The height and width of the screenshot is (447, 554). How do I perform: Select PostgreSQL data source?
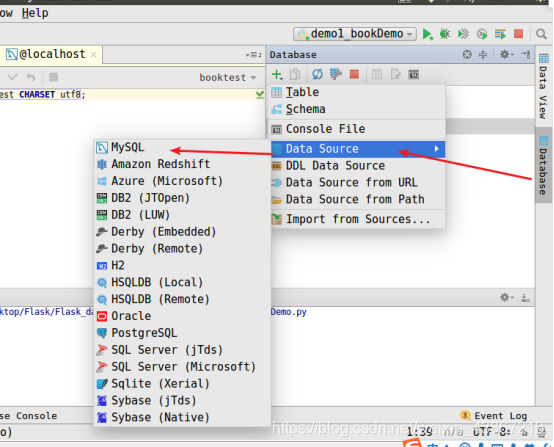click(182, 333)
